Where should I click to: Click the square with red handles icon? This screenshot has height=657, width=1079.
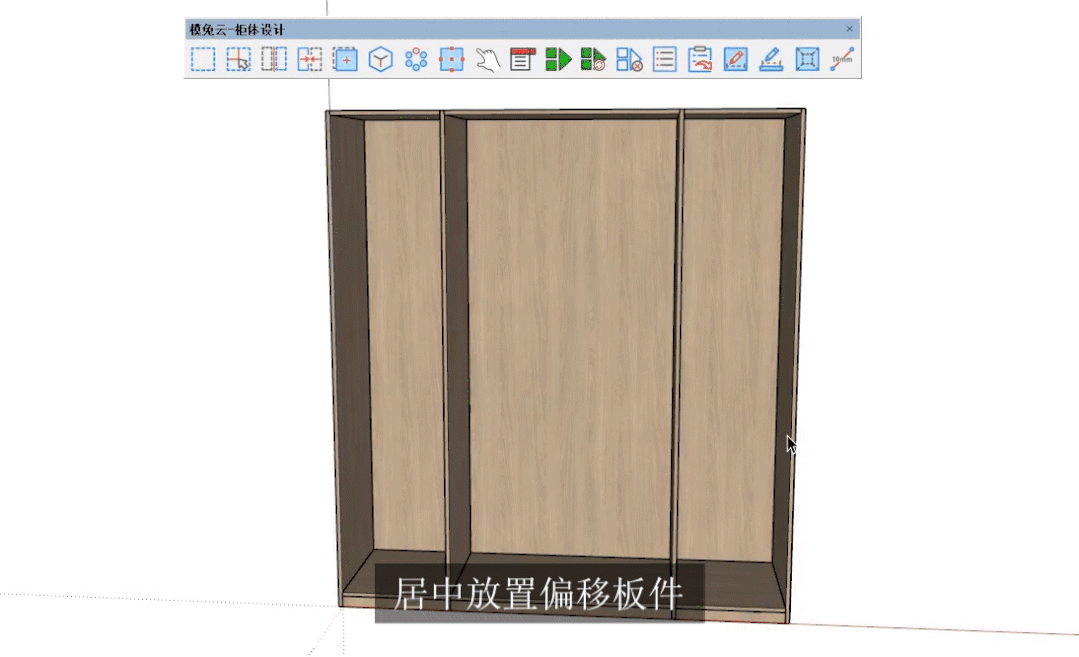(x=452, y=60)
